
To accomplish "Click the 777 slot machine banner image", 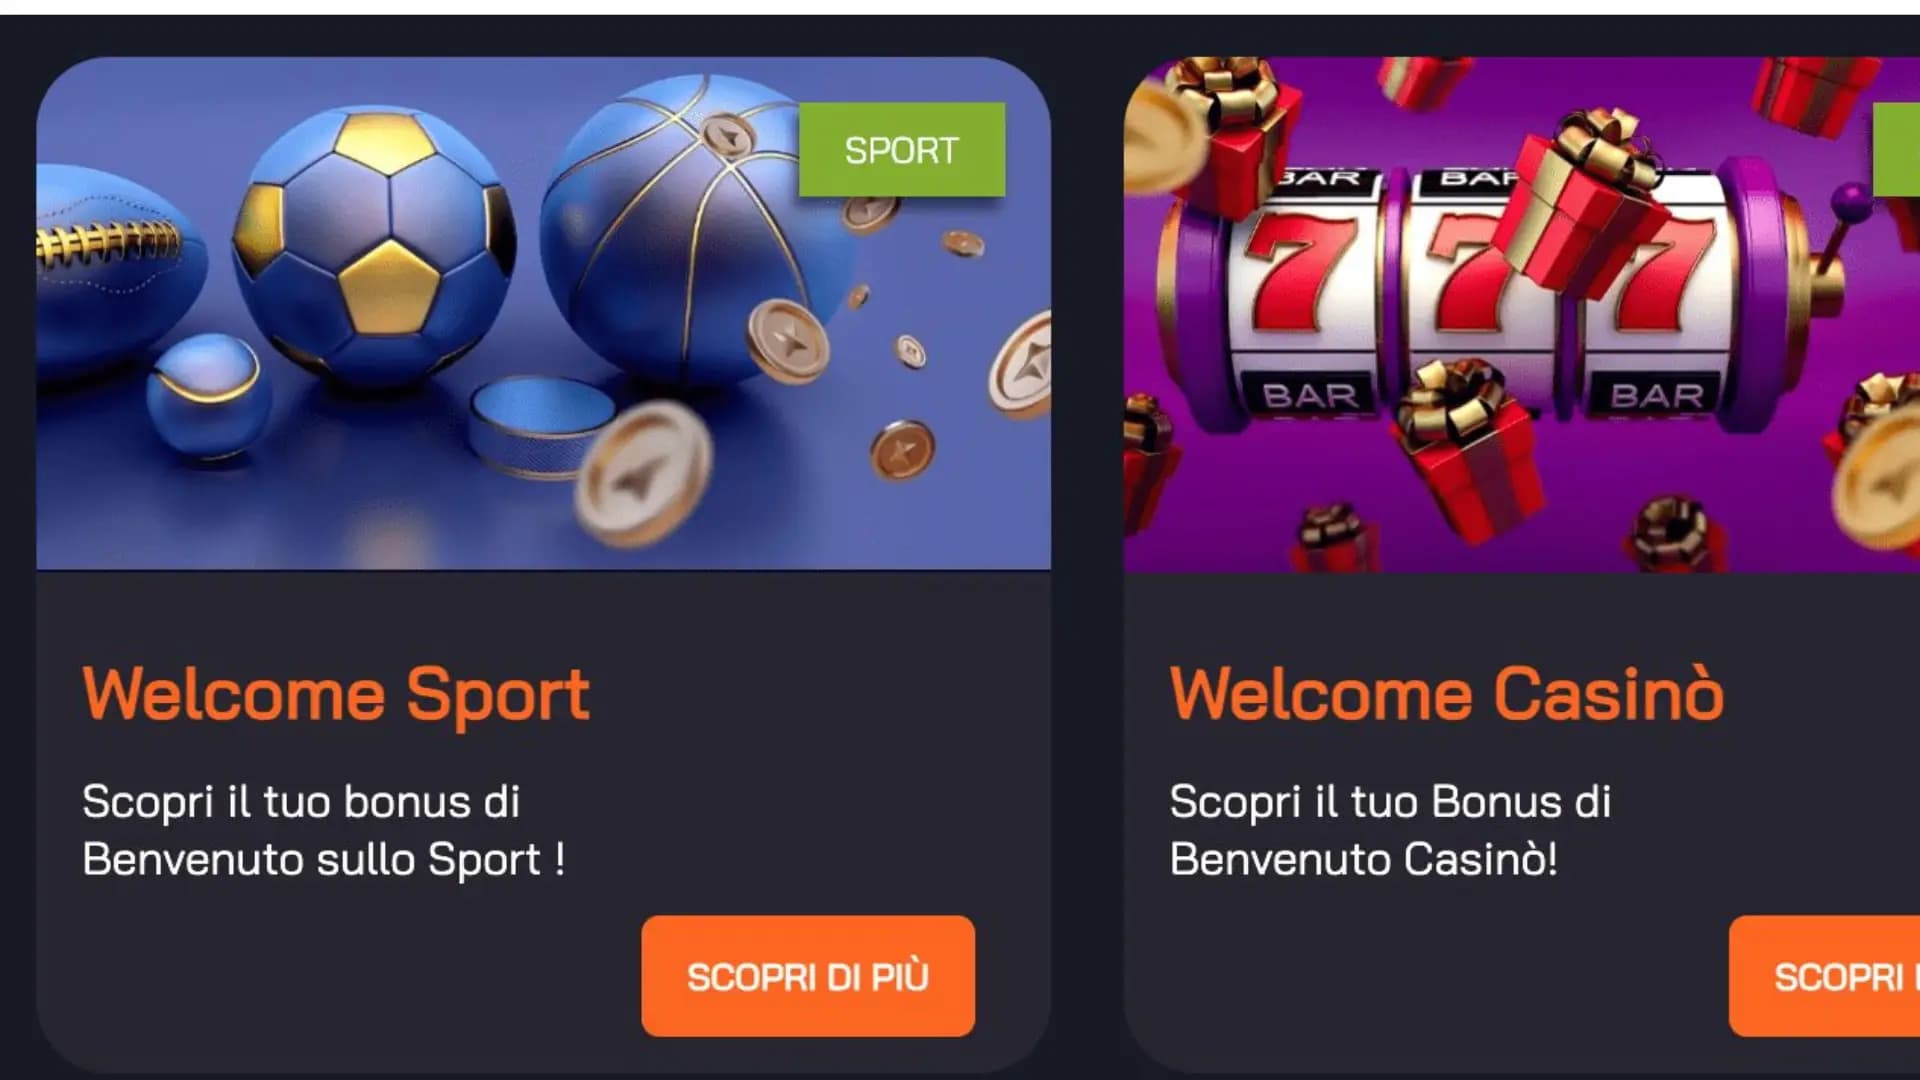I will click(1522, 314).
